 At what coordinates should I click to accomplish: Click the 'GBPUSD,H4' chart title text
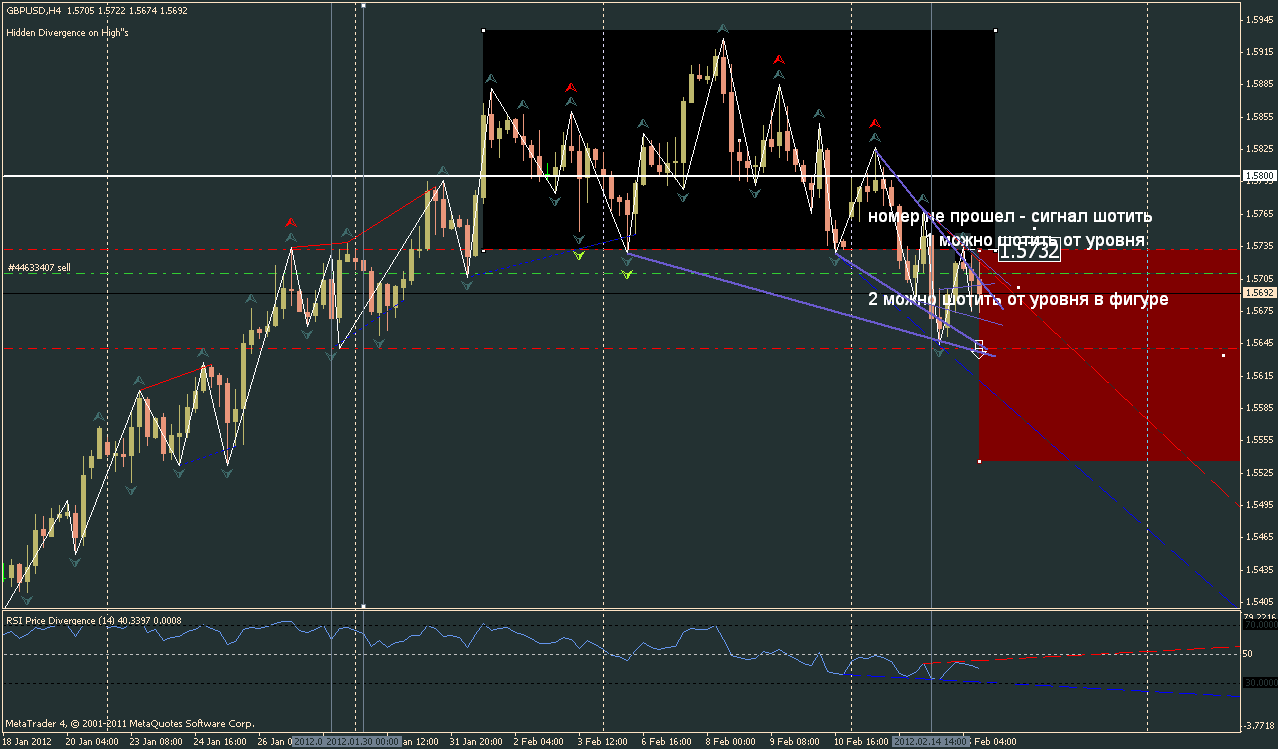[x=33, y=10]
